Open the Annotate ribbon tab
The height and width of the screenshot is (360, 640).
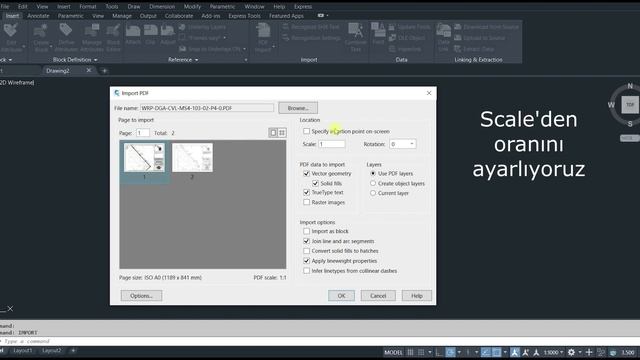38,16
